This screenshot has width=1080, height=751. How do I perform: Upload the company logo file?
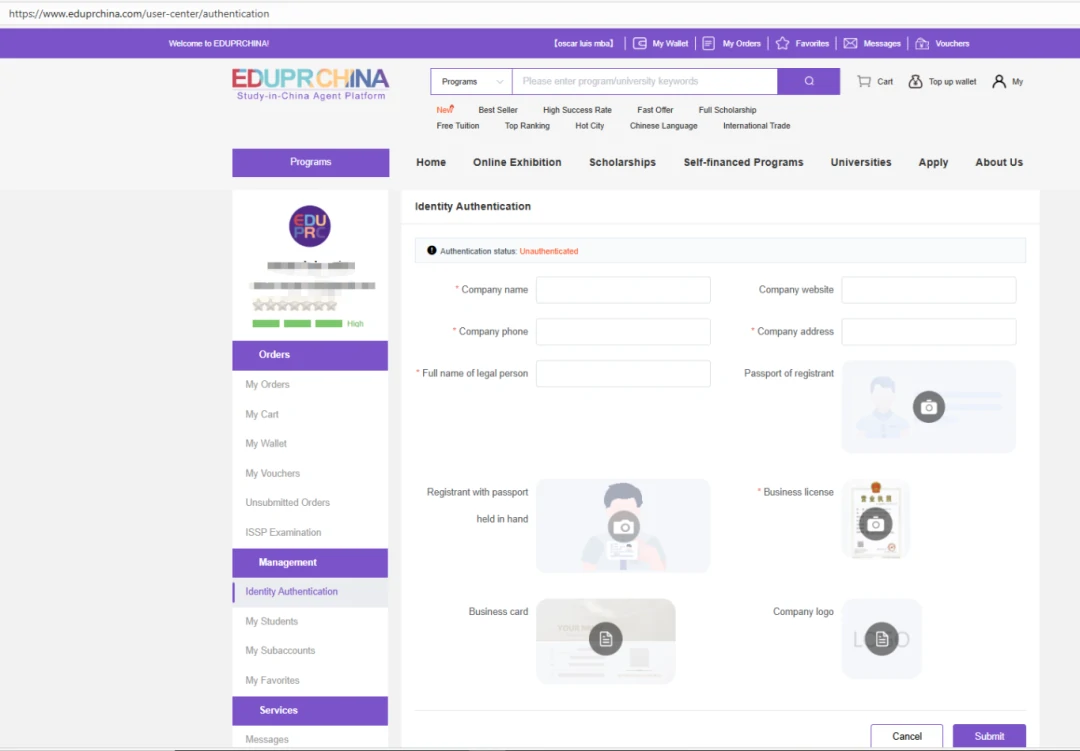881,638
